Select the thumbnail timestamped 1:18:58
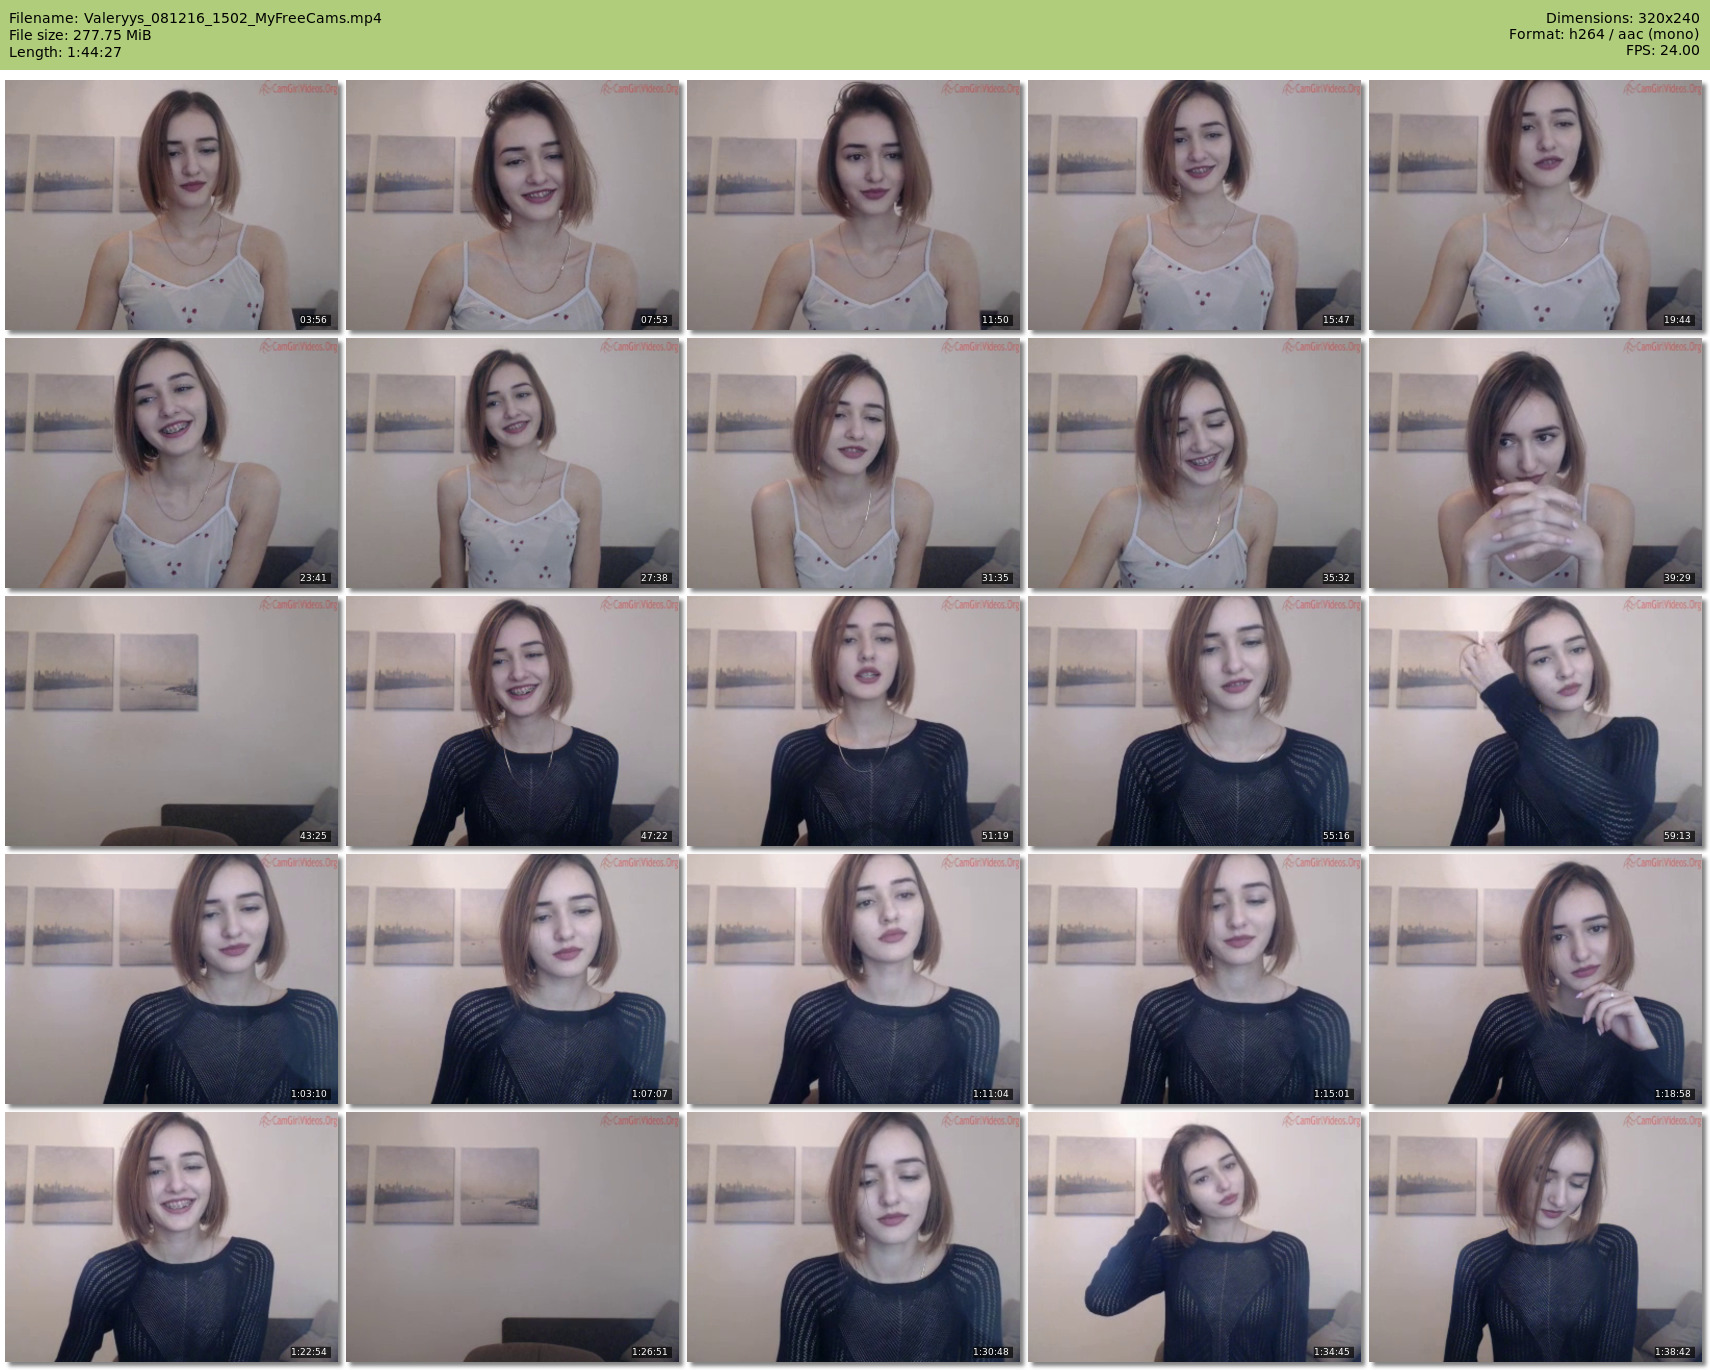1710x1370 pixels. click(x=1536, y=979)
